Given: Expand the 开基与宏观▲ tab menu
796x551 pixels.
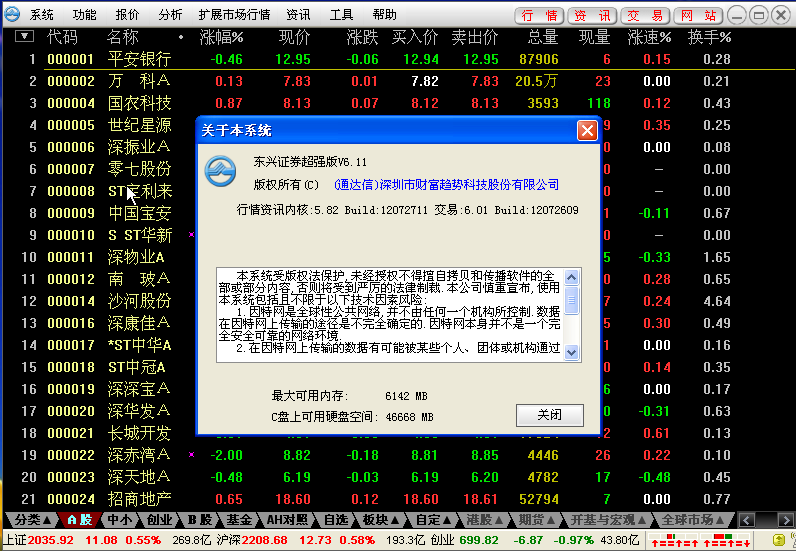Looking at the screenshot, I should coord(608,520).
